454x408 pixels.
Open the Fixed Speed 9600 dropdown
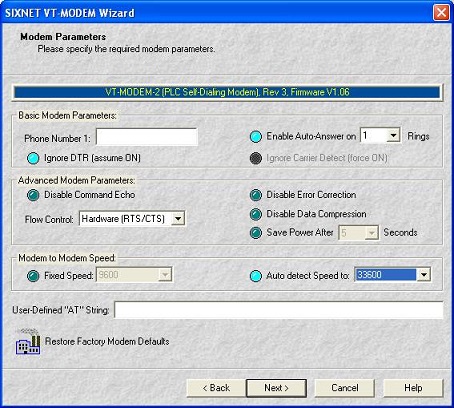click(x=165, y=275)
